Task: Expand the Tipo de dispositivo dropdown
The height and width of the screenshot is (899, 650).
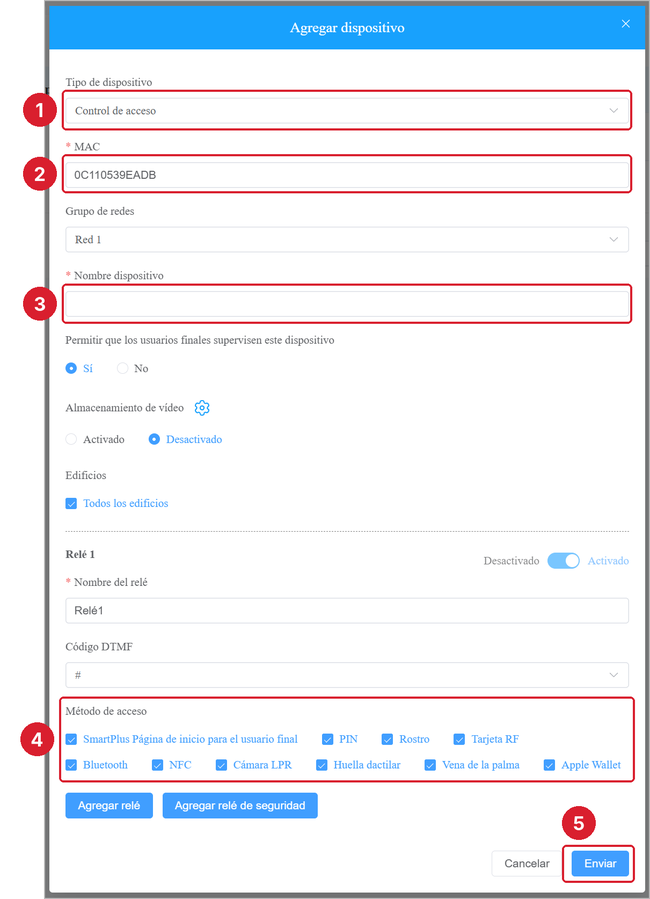Action: tap(347, 111)
